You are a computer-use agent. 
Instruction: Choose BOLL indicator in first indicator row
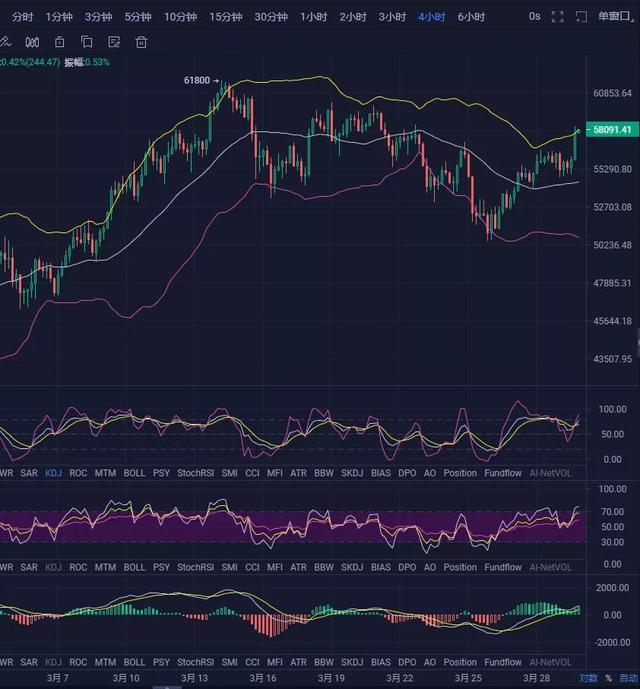pyautogui.click(x=134, y=471)
